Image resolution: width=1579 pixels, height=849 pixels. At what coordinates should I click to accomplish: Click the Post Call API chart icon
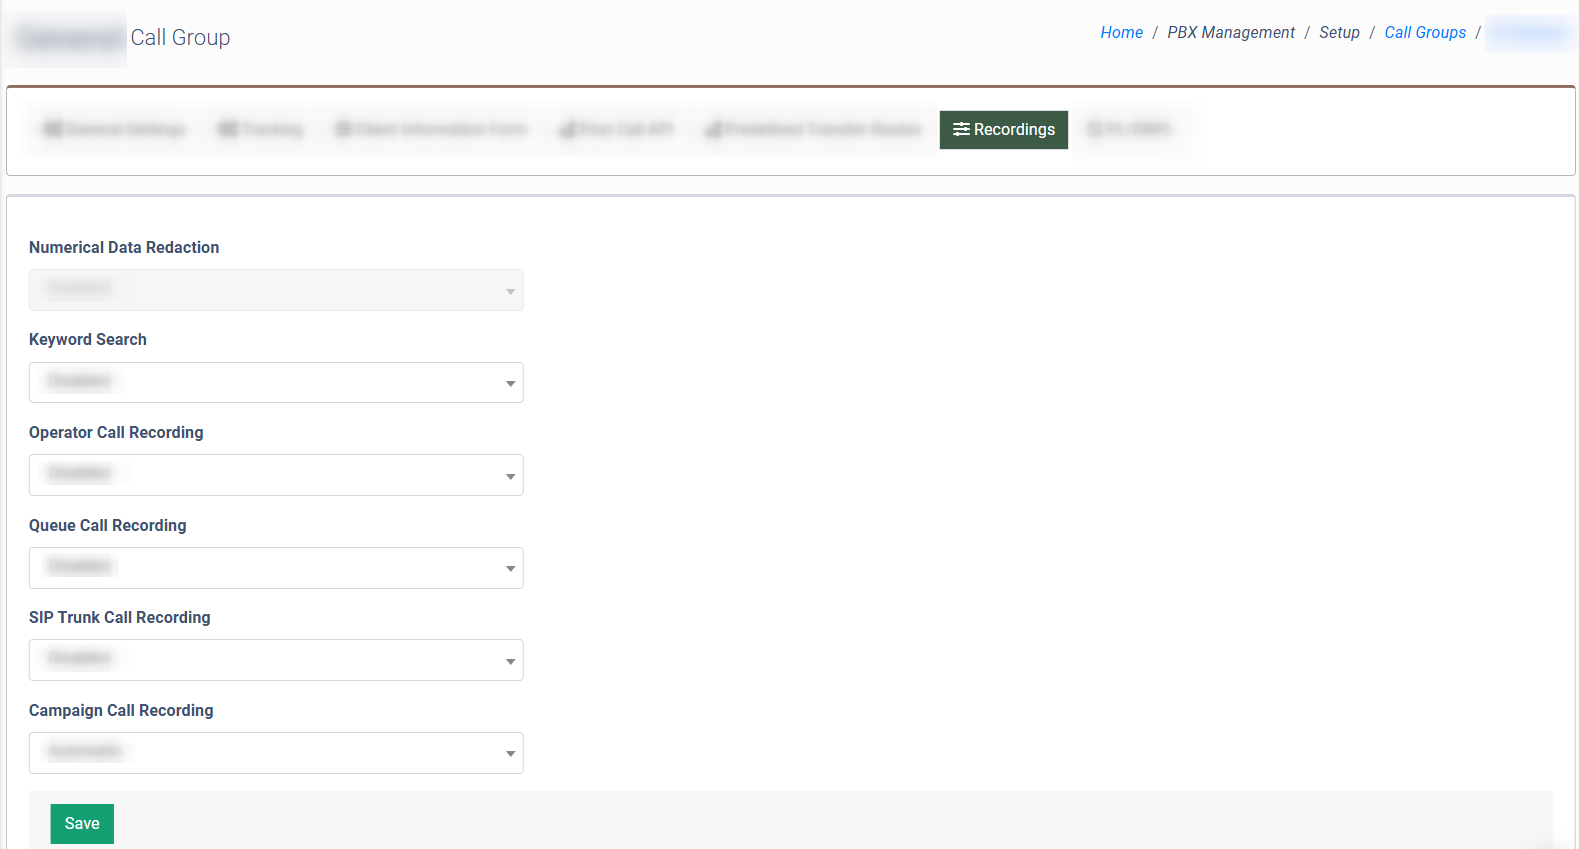pyautogui.click(x=567, y=130)
